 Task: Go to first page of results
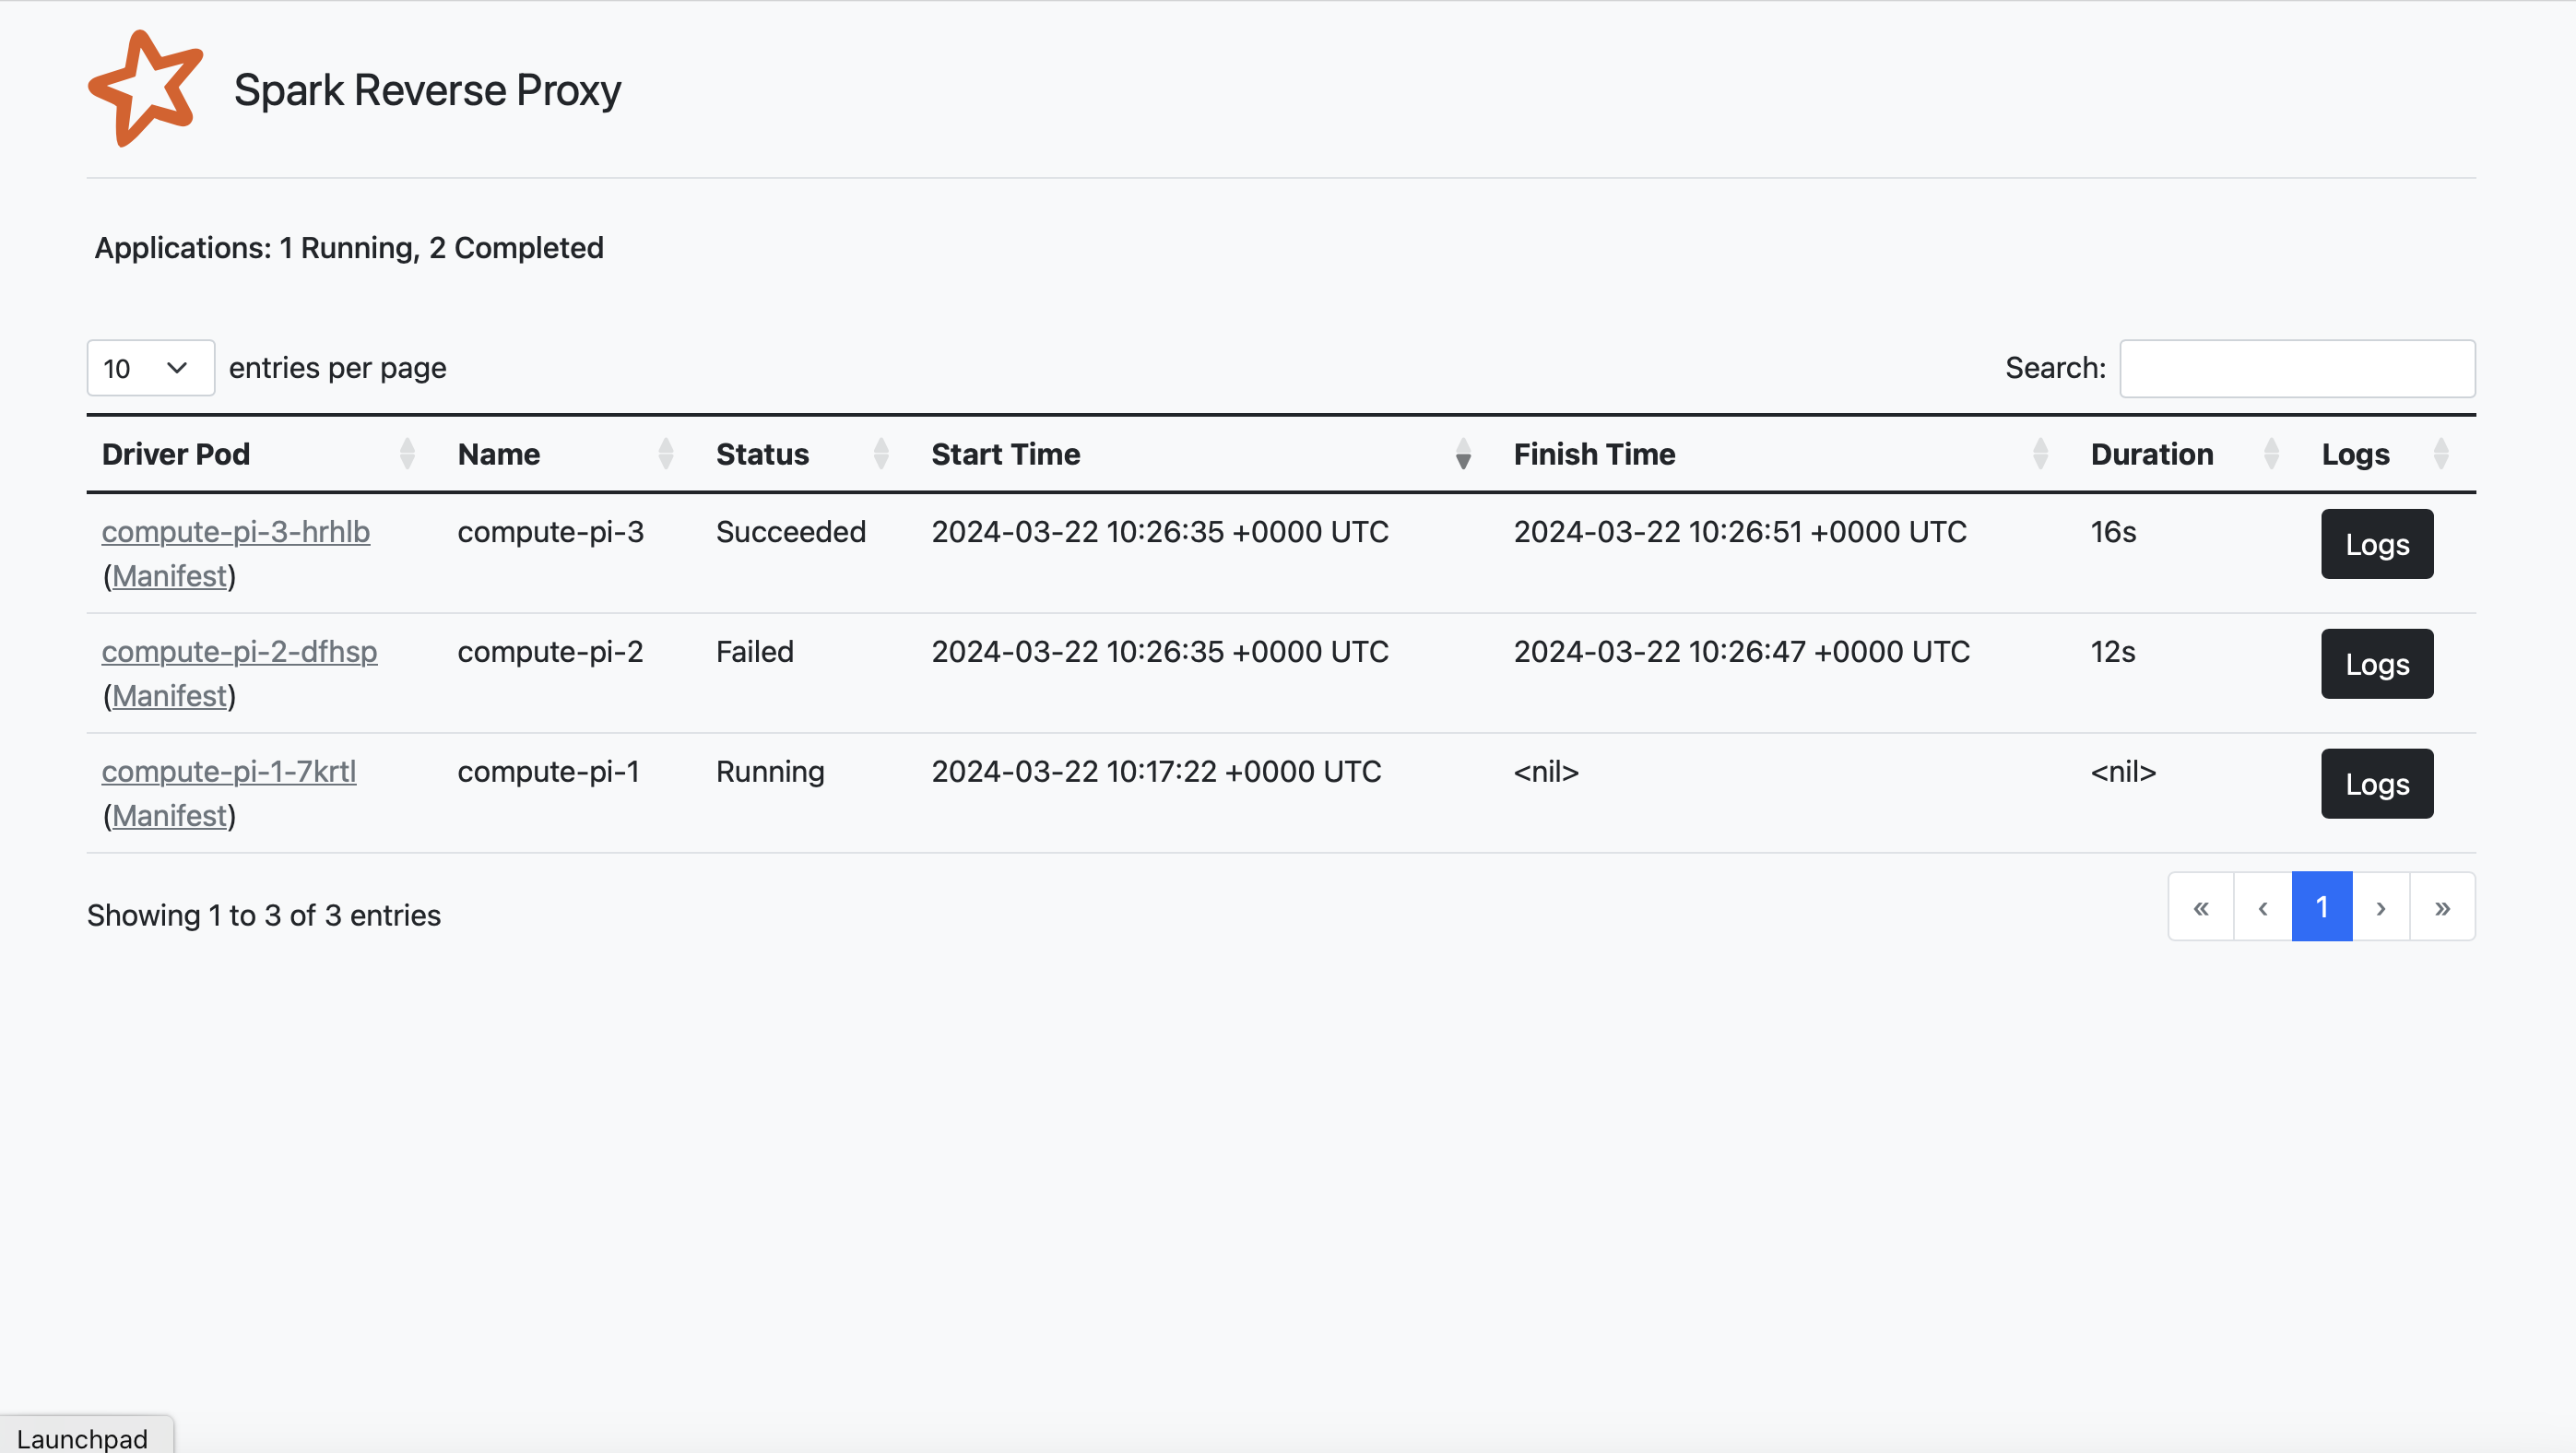click(2201, 907)
